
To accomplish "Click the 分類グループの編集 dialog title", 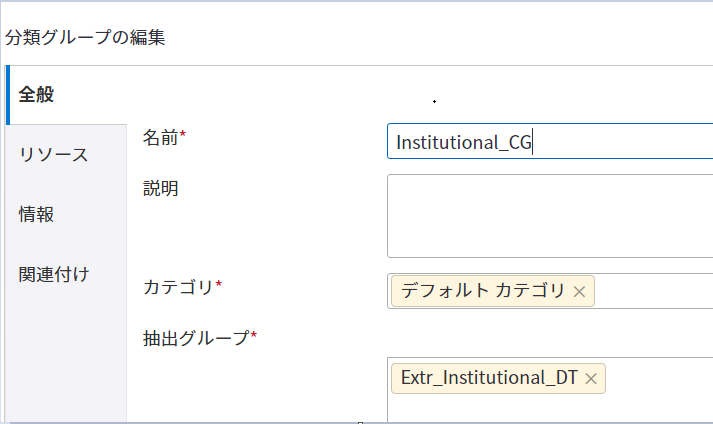I will (x=85, y=38).
